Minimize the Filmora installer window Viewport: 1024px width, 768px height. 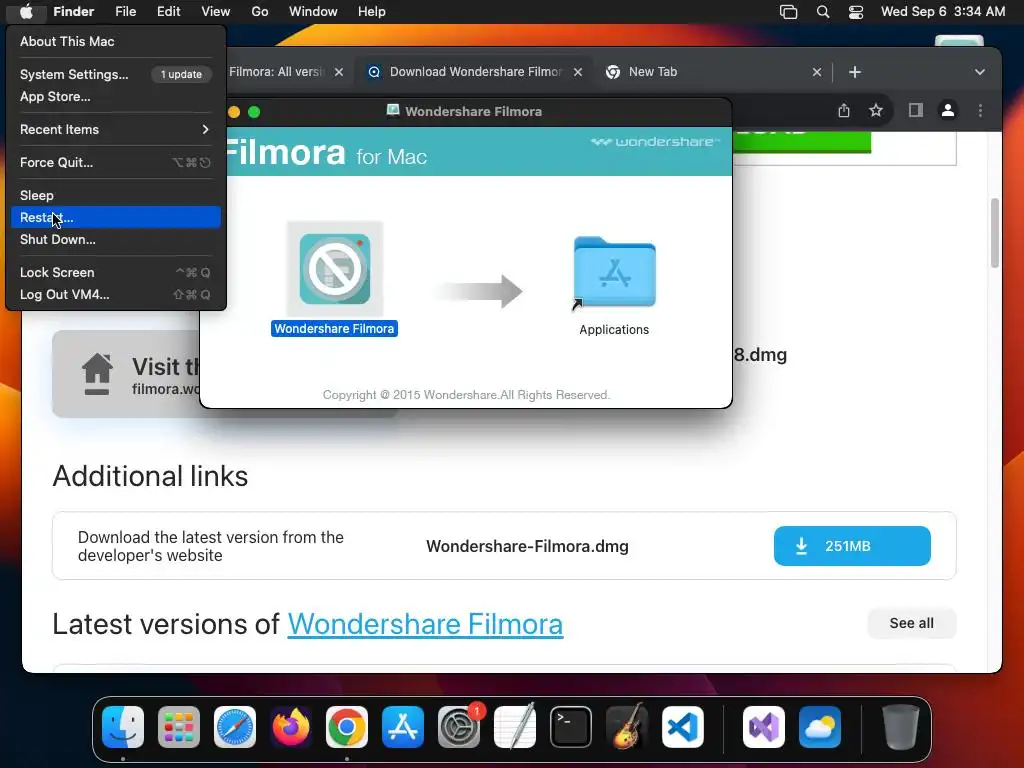[234, 112]
